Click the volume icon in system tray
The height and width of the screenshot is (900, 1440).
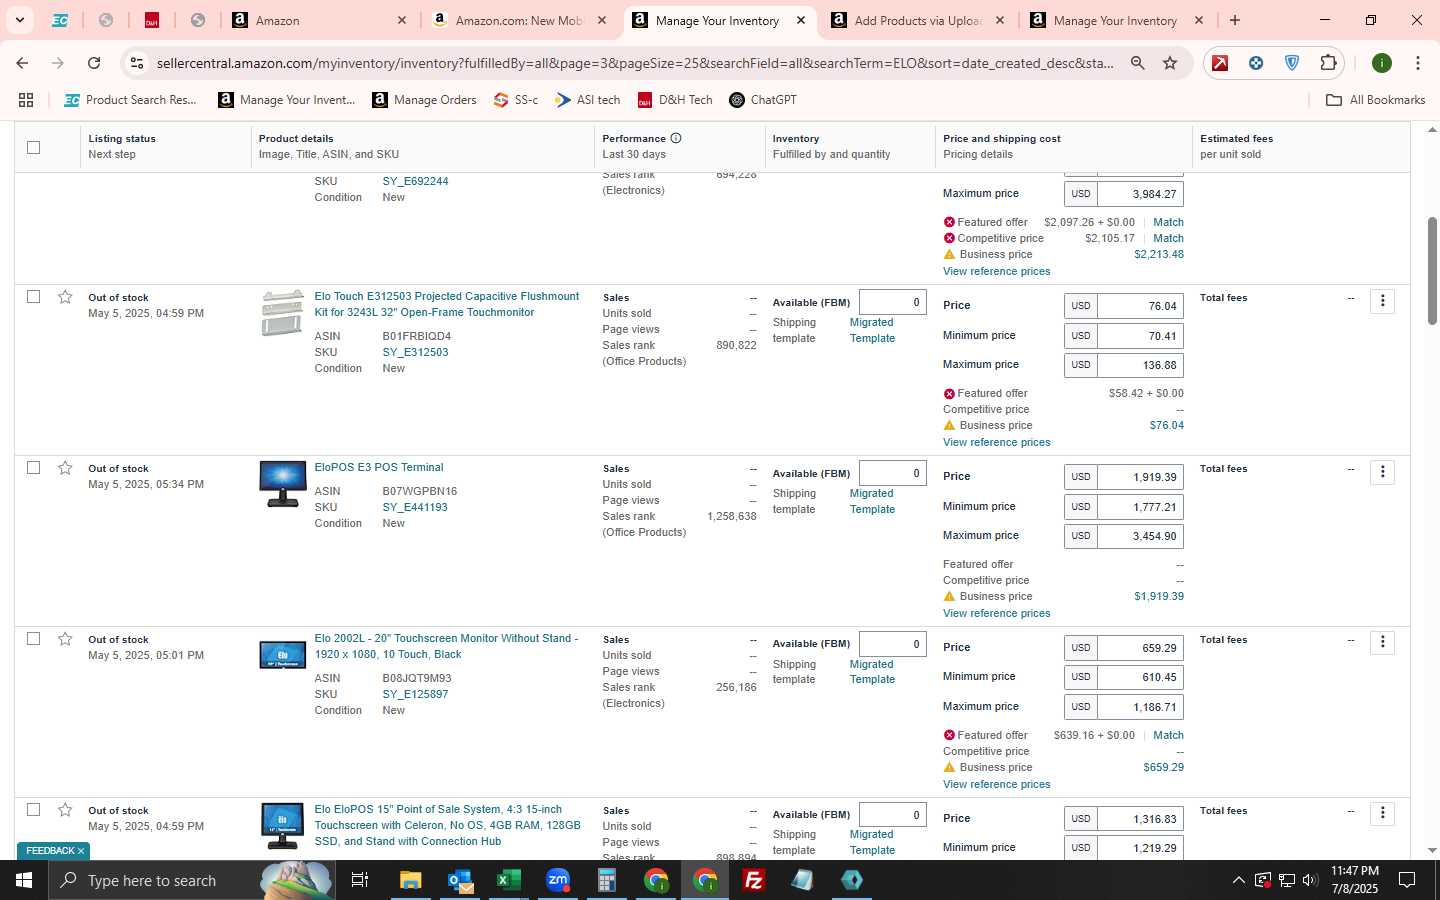point(1310,881)
